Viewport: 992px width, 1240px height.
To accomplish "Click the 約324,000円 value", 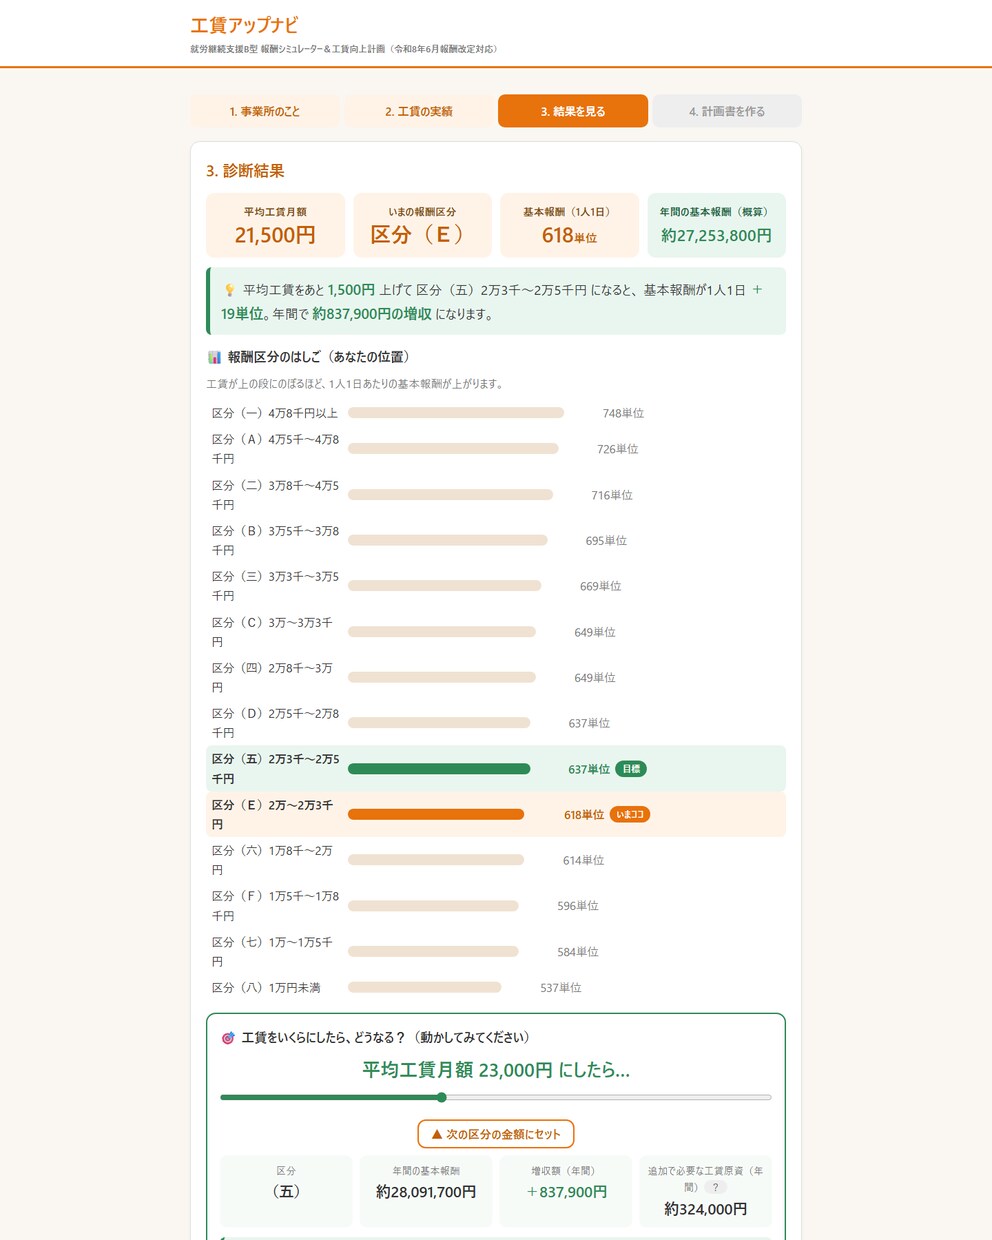I will [706, 1209].
